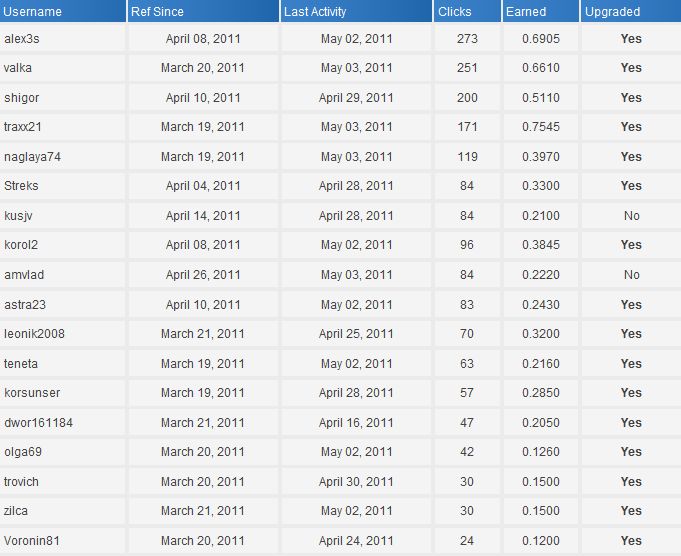Image resolution: width=681 pixels, height=556 pixels.
Task: Sort by the Last Activity column header
Action: (315, 11)
